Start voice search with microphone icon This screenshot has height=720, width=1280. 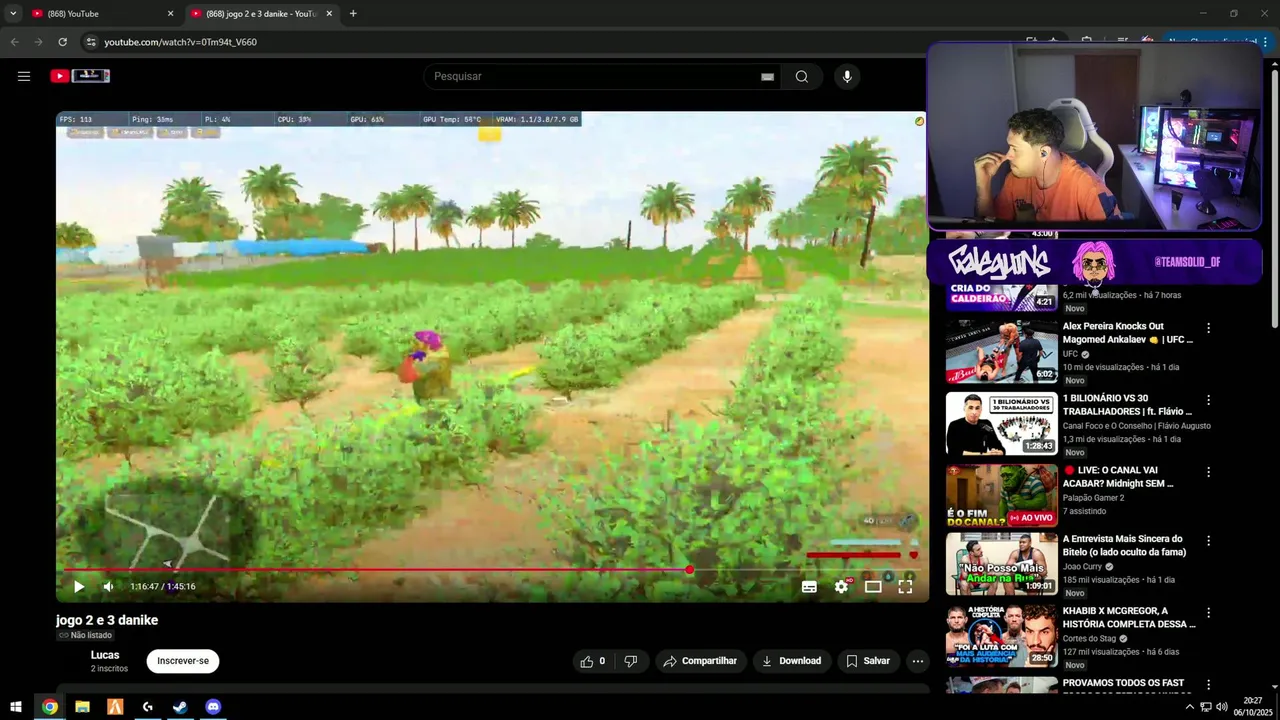(x=847, y=77)
